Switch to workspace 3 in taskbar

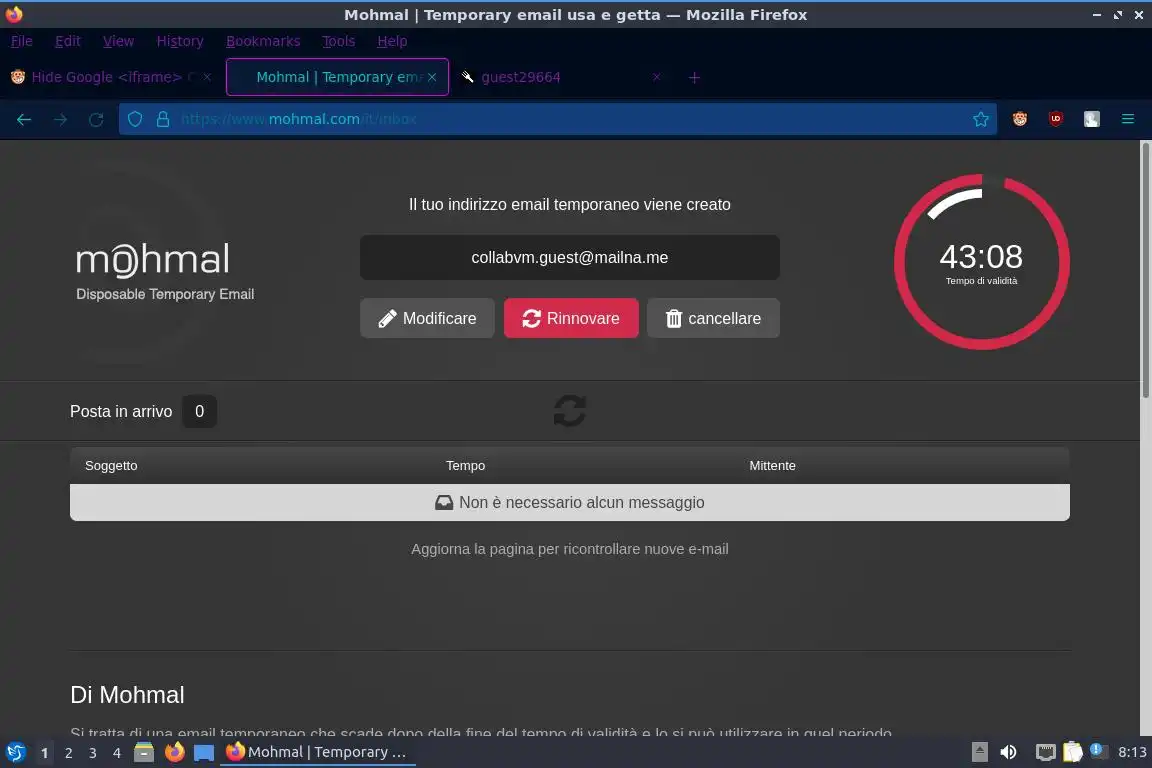[x=93, y=753]
